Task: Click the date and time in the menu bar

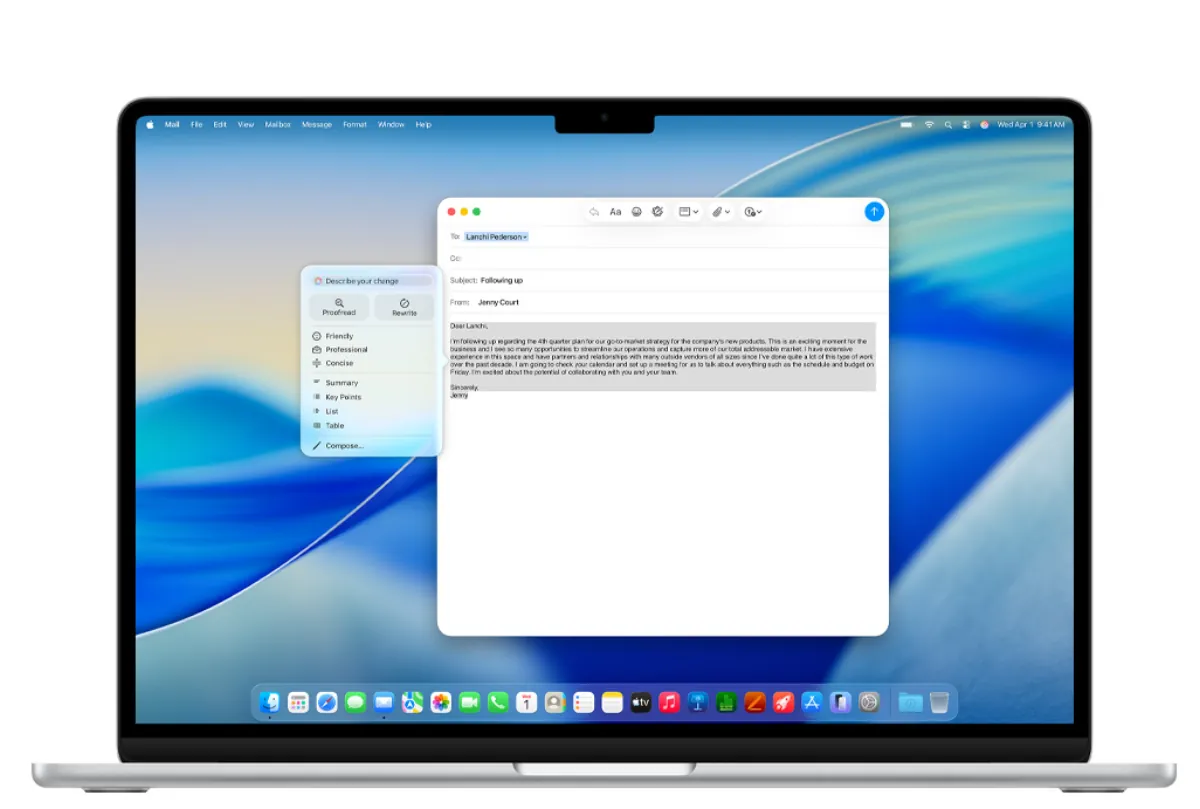Action: click(1031, 125)
